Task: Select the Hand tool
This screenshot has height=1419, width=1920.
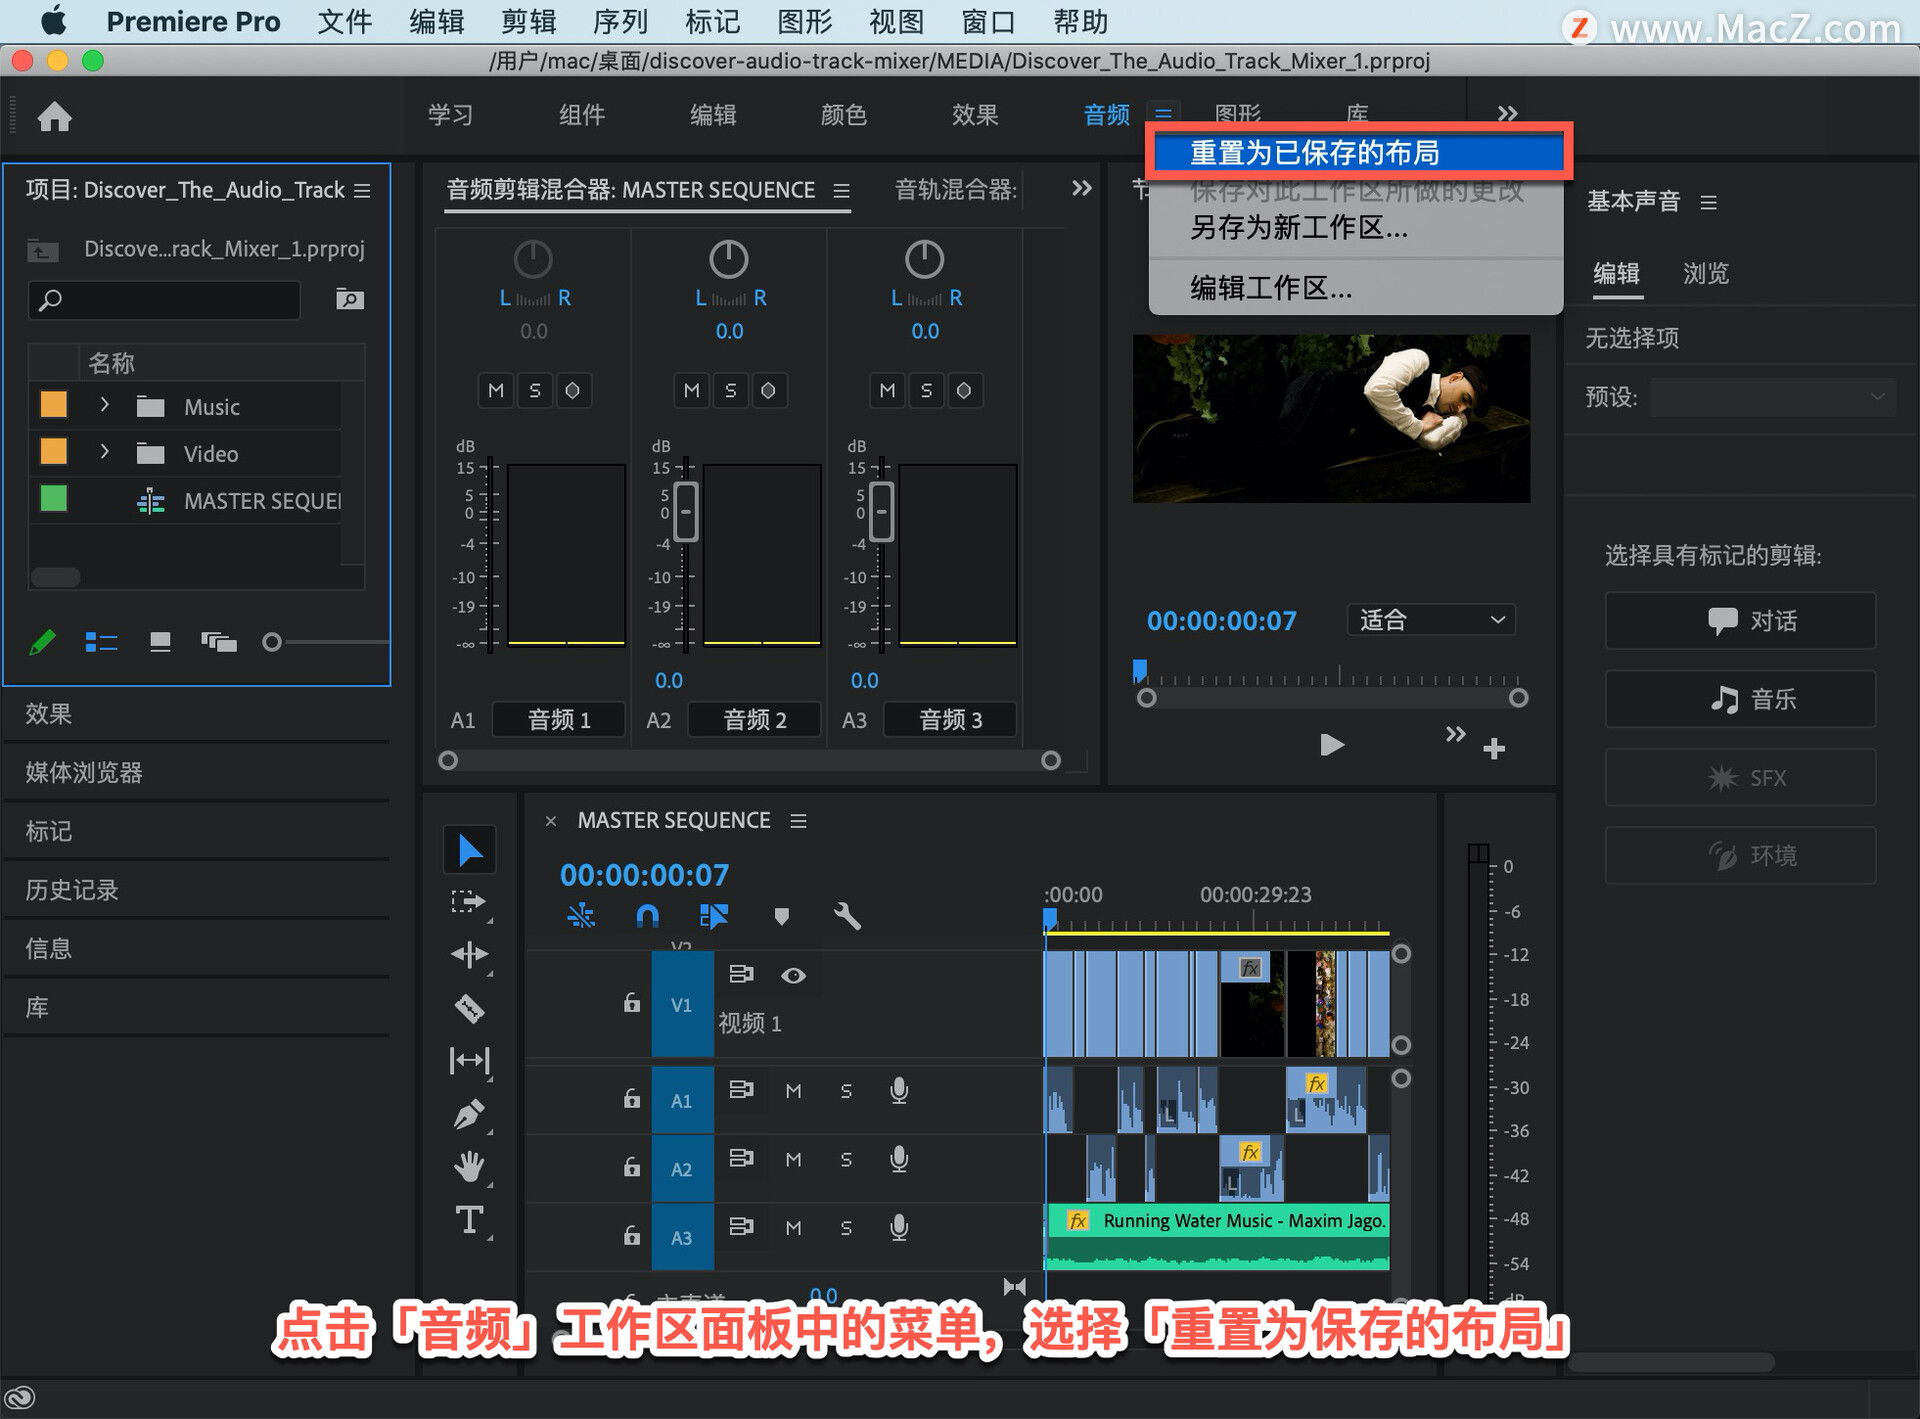Action: coord(469,1166)
